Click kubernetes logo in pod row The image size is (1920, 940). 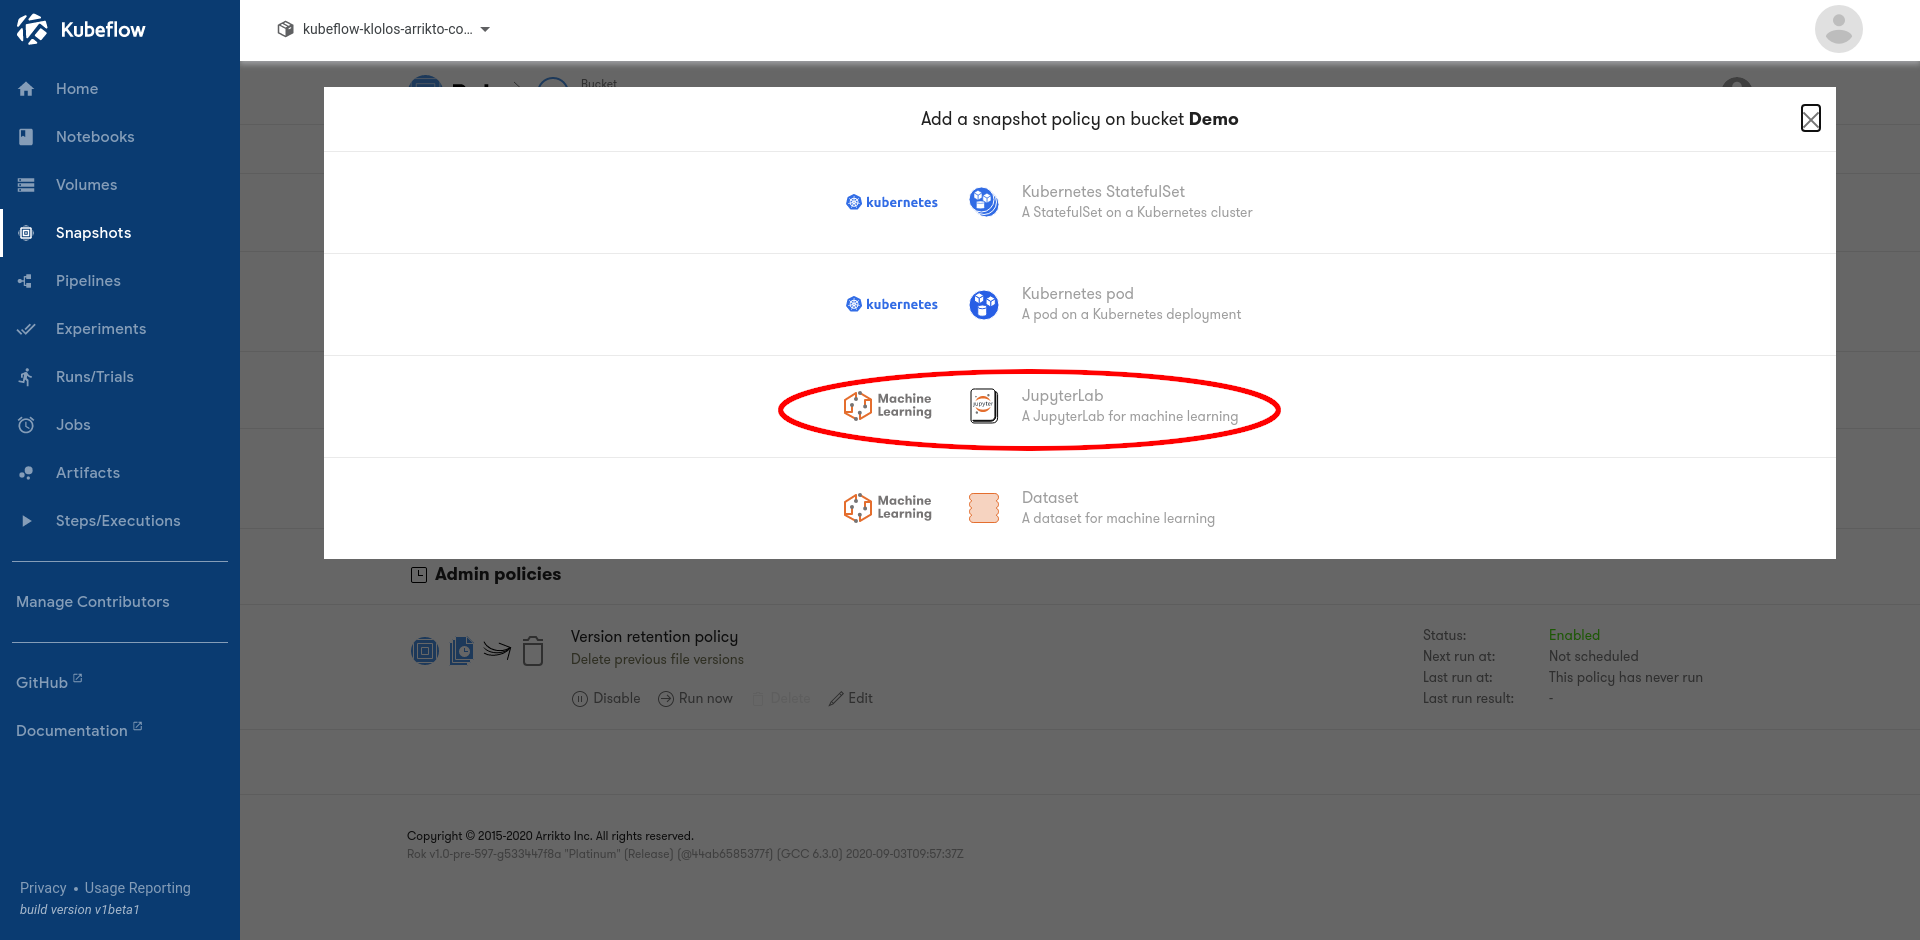(x=892, y=304)
